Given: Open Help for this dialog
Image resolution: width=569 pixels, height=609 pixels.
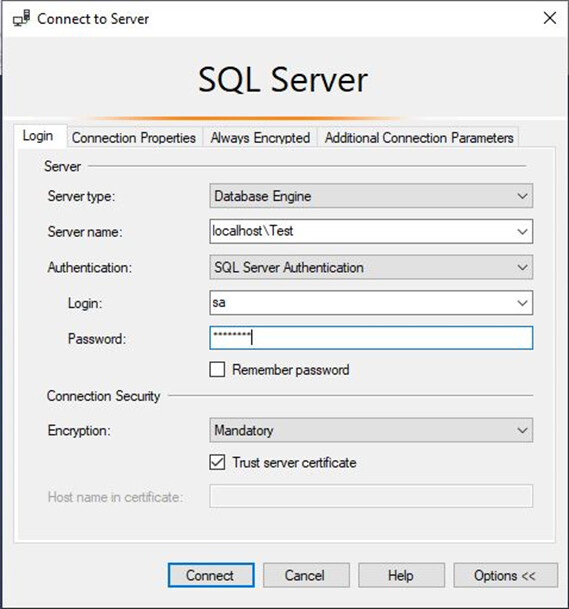Looking at the screenshot, I should point(401,575).
